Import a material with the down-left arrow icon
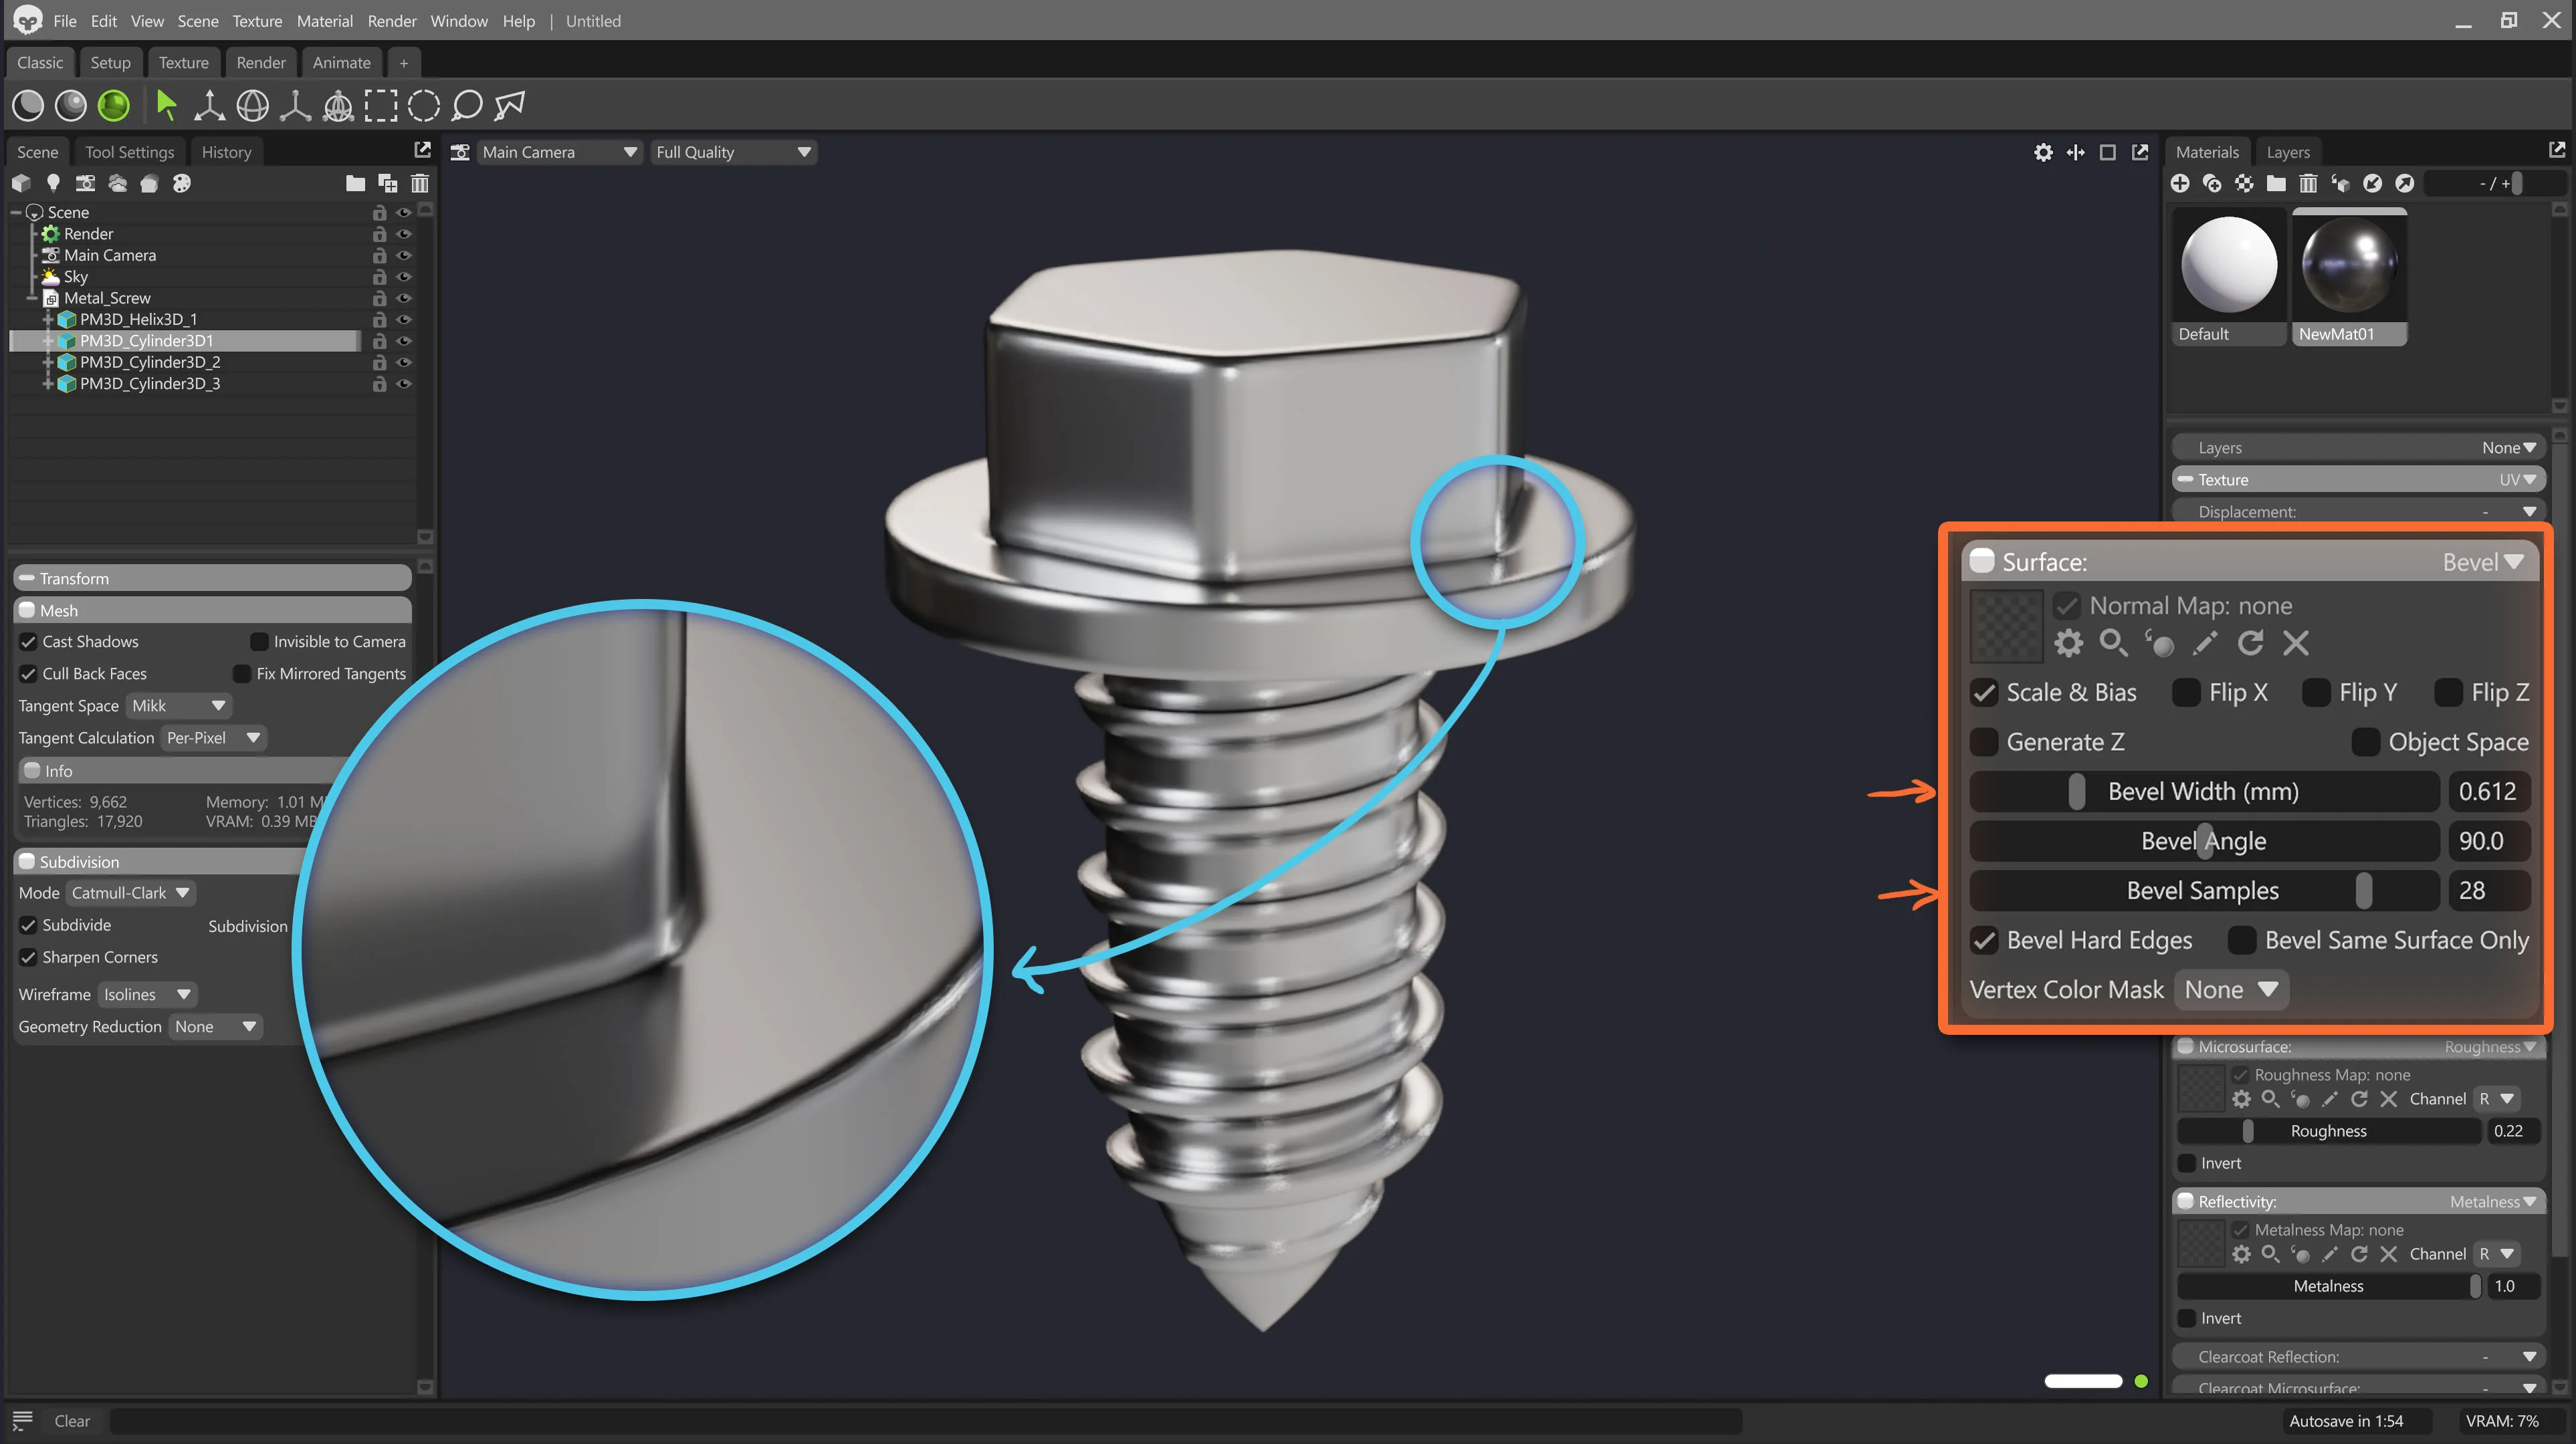Image resolution: width=2576 pixels, height=1444 pixels. coord(2372,183)
